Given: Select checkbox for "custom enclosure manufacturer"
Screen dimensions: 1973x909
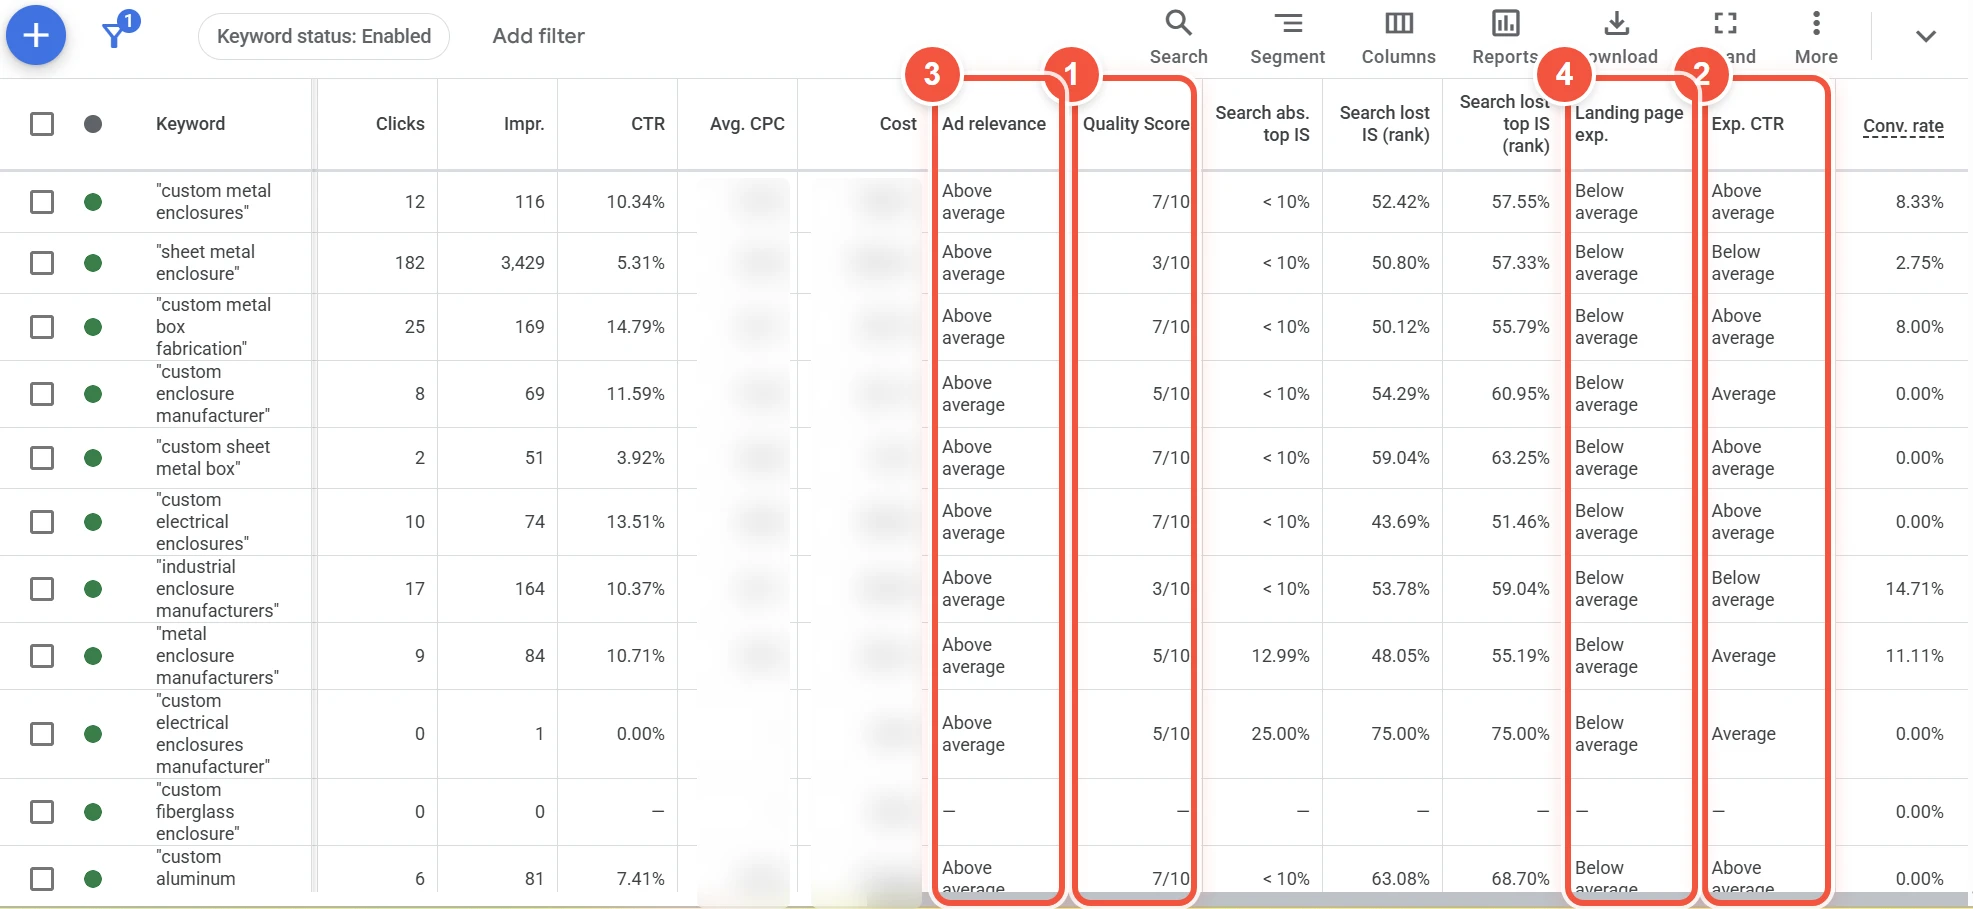Looking at the screenshot, I should click(x=42, y=394).
